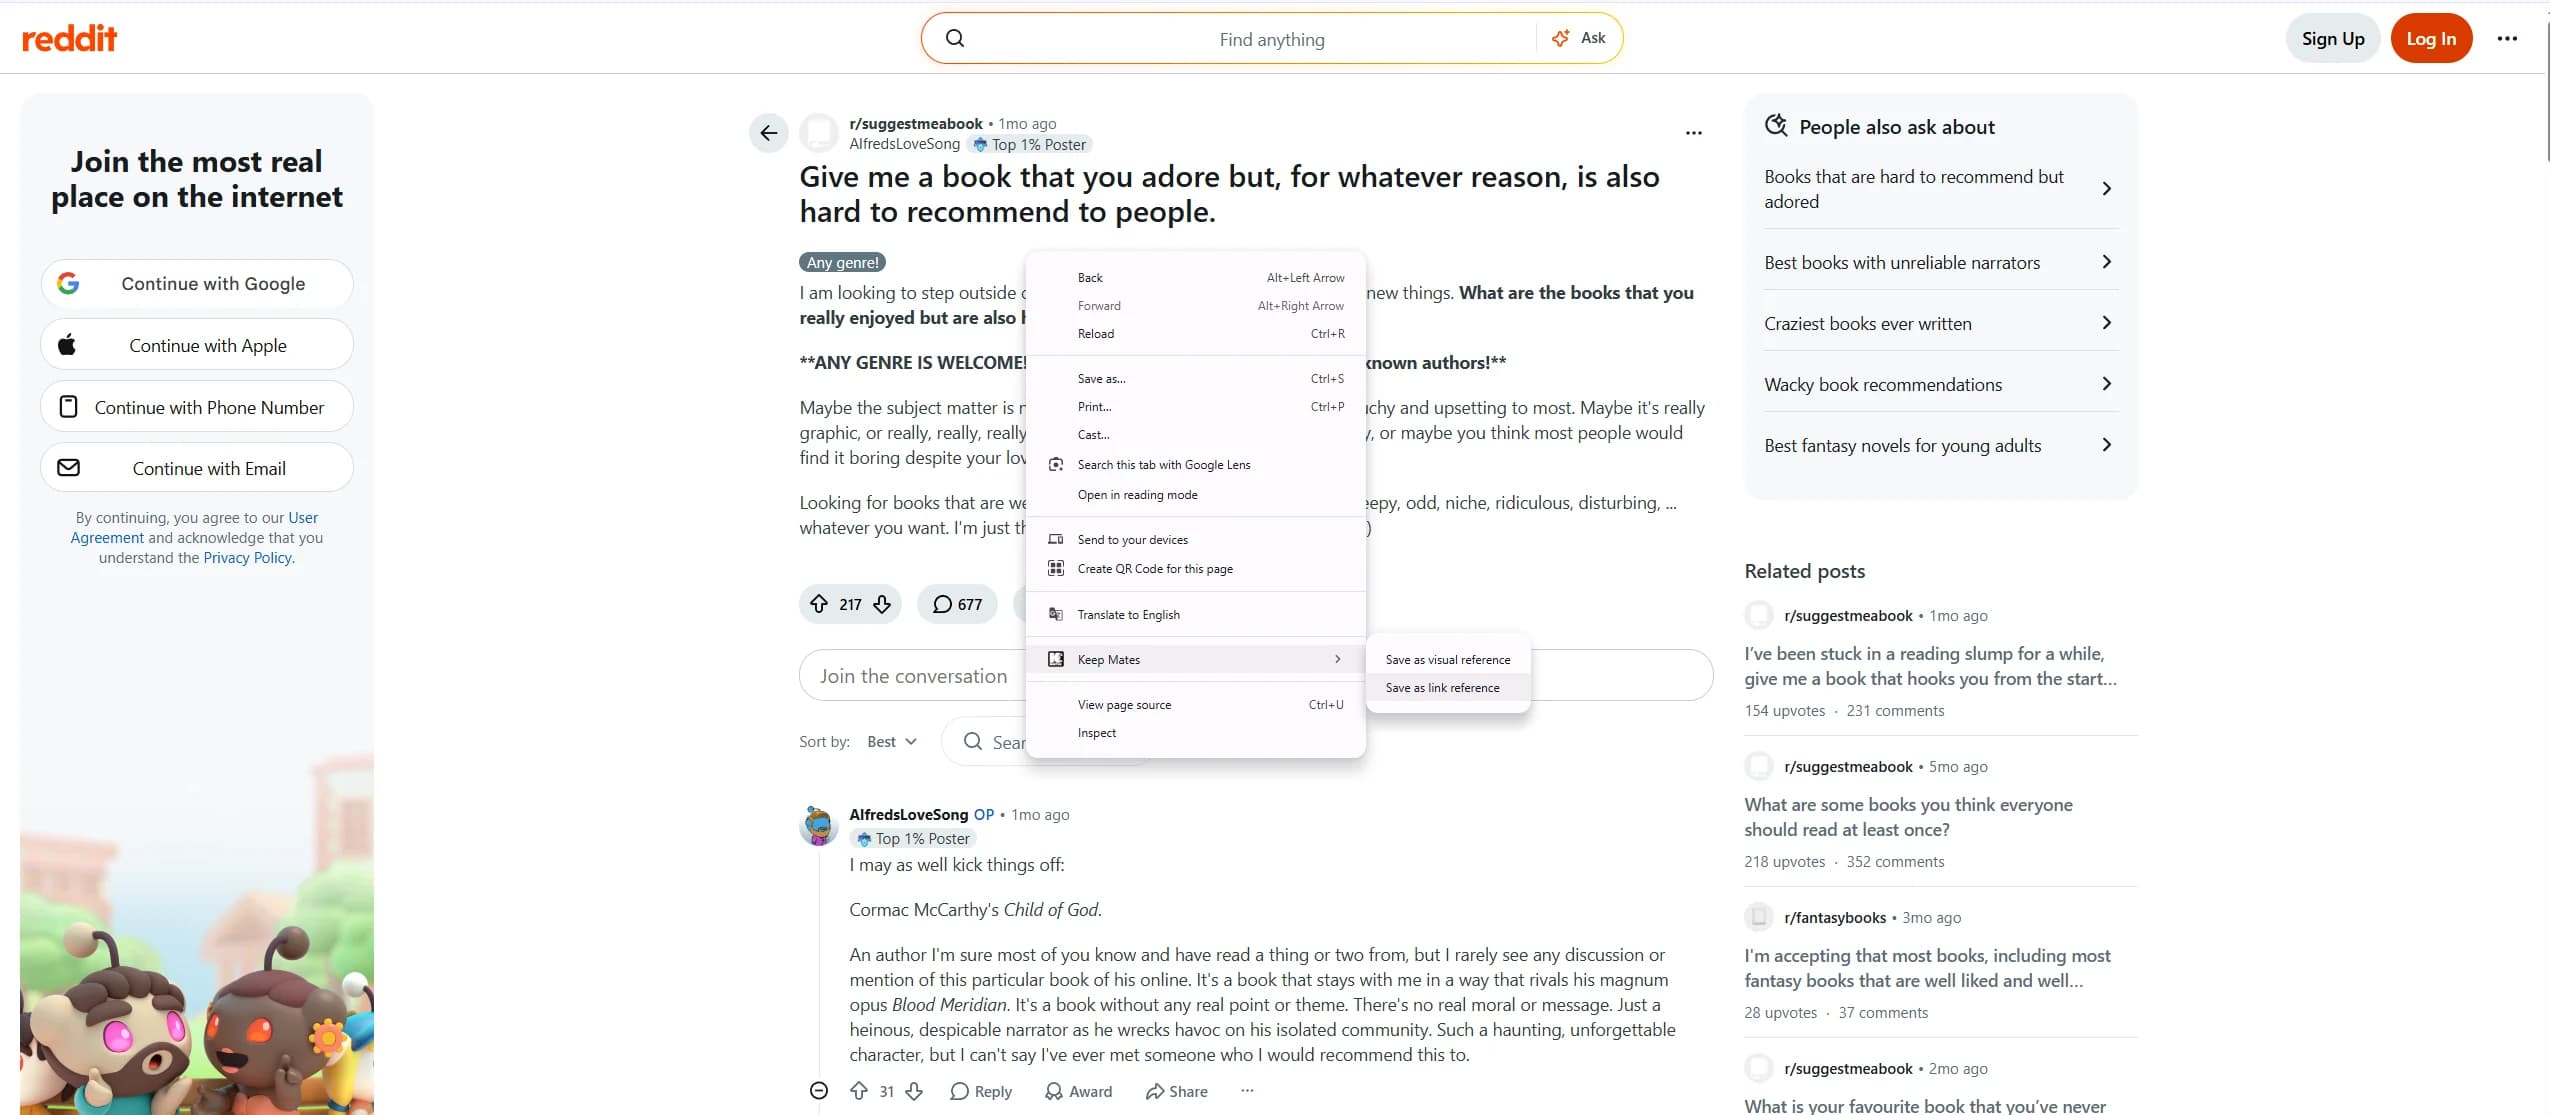Choose Save as... in the context menu
2550x1115 pixels.
point(1196,378)
